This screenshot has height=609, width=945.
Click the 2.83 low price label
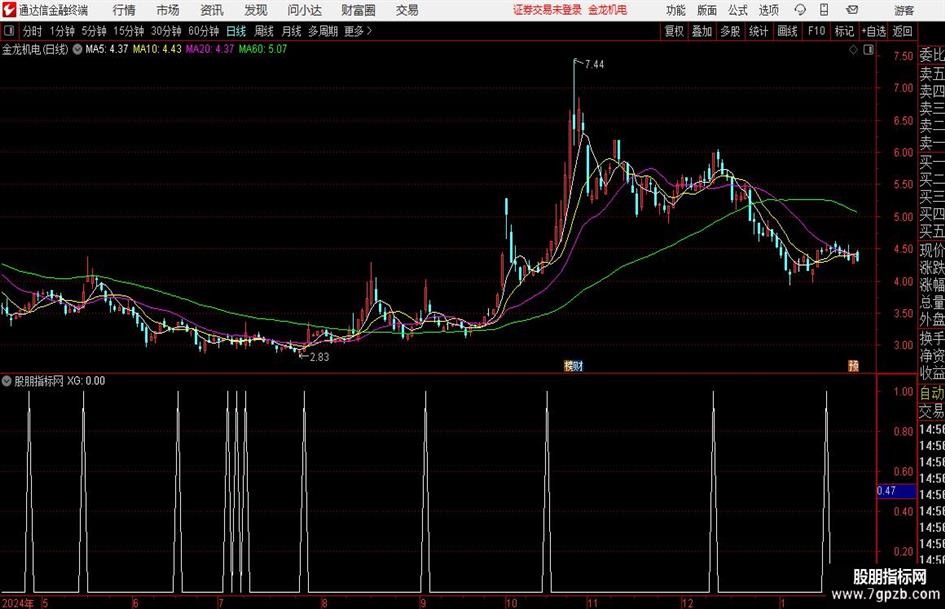point(319,357)
